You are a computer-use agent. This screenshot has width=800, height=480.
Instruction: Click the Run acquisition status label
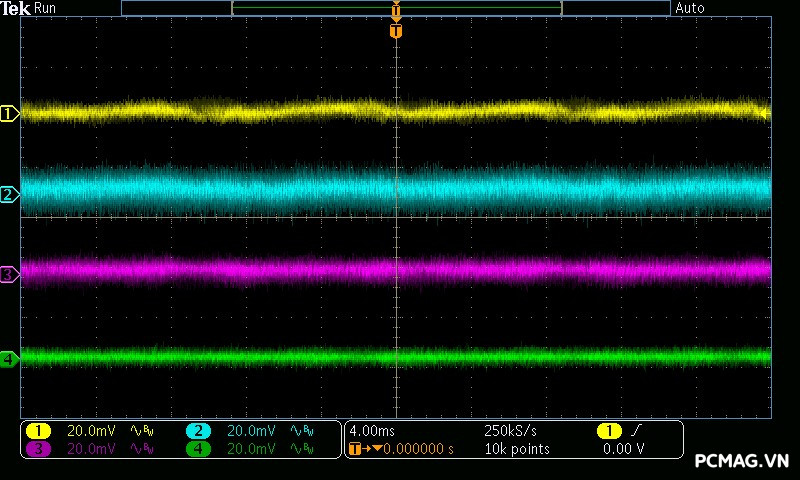pyautogui.click(x=46, y=8)
